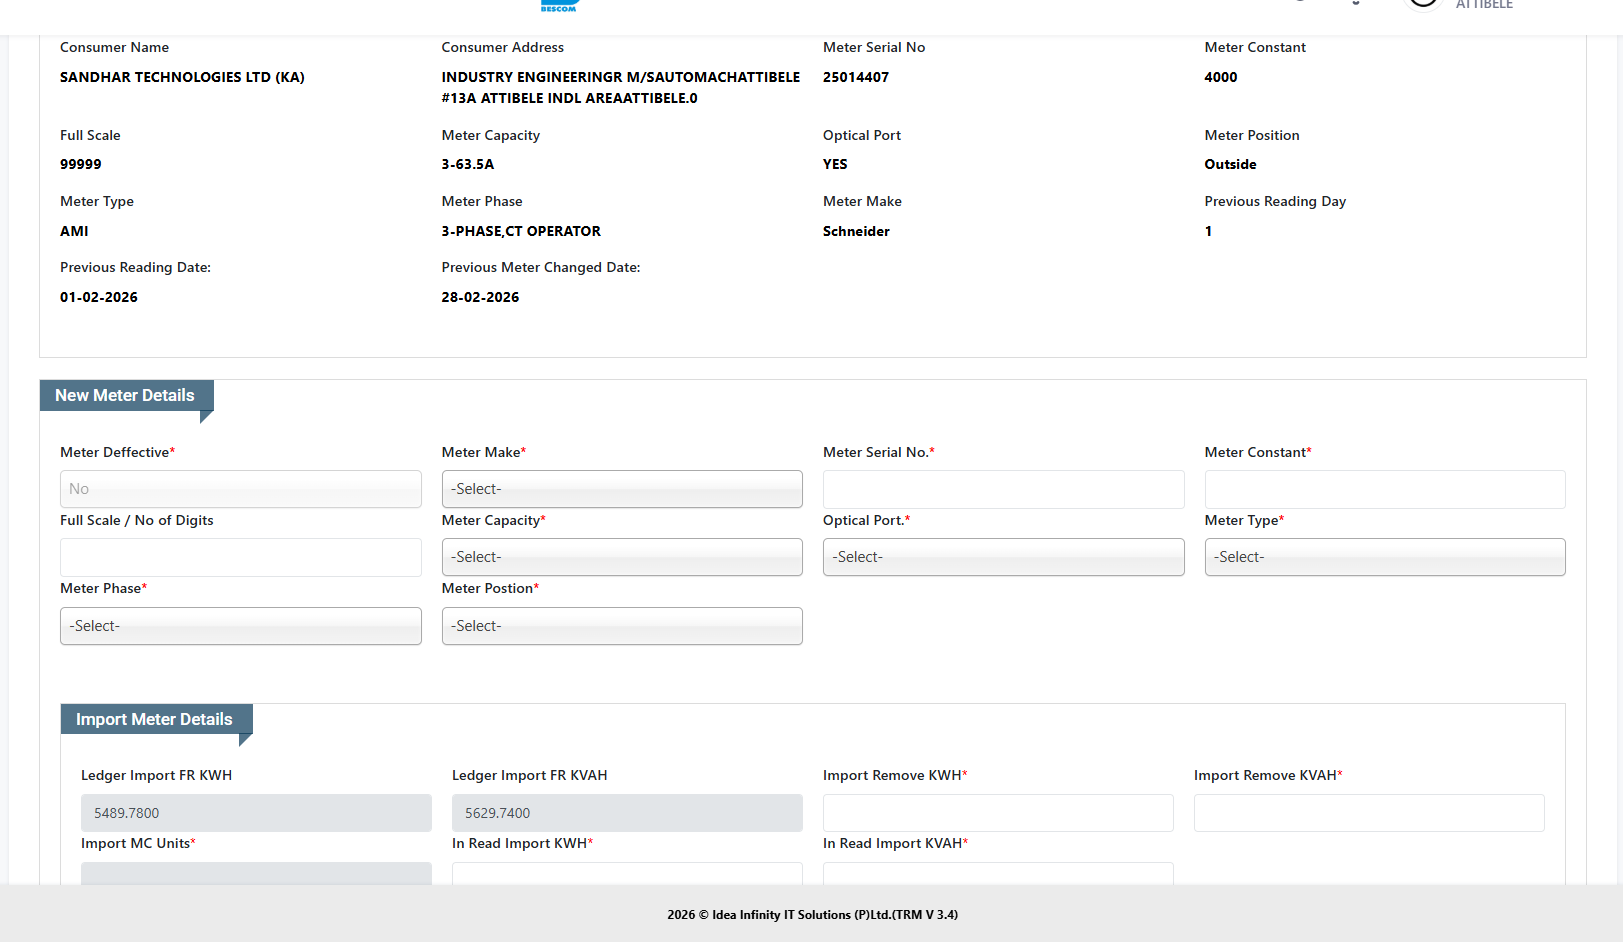Click the Ledger Import FR KWH field
The height and width of the screenshot is (942, 1623).
coord(256,813)
